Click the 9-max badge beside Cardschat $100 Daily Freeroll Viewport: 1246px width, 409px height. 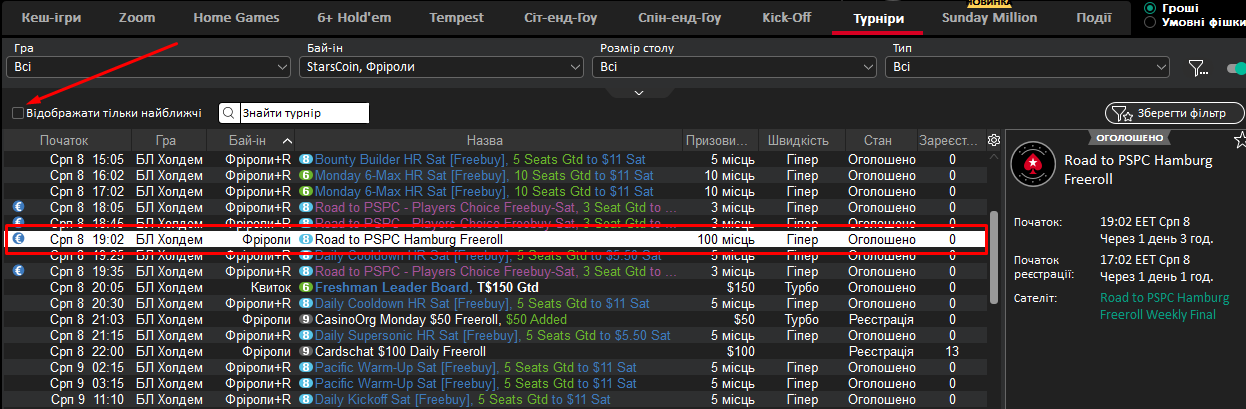[x=306, y=351]
